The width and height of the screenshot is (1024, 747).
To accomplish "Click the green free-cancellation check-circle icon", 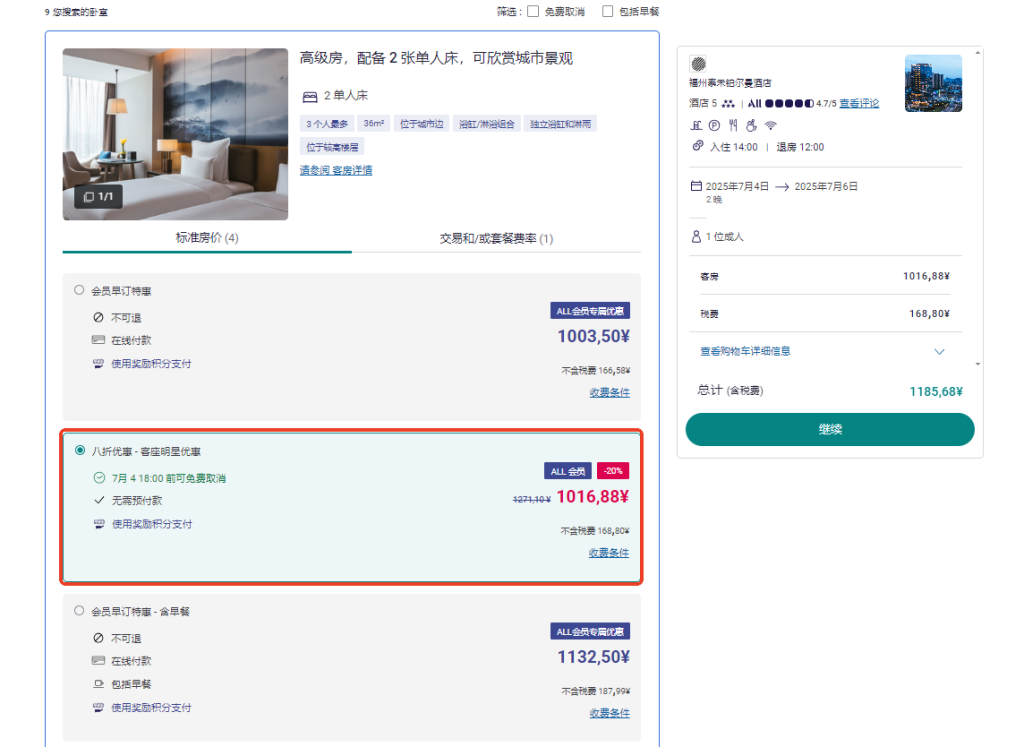I will click(x=99, y=478).
